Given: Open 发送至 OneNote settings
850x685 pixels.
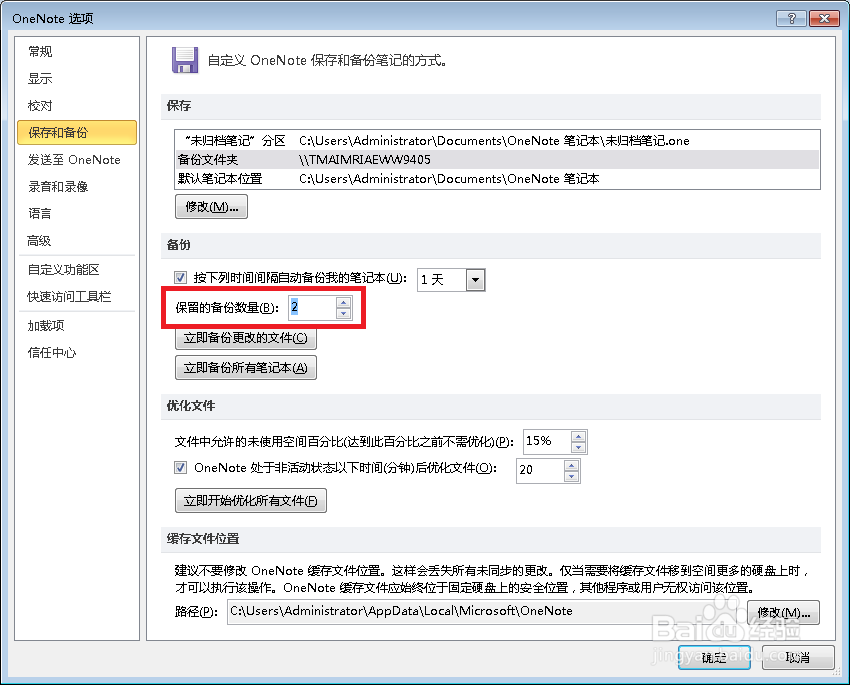Looking at the screenshot, I should point(76,160).
